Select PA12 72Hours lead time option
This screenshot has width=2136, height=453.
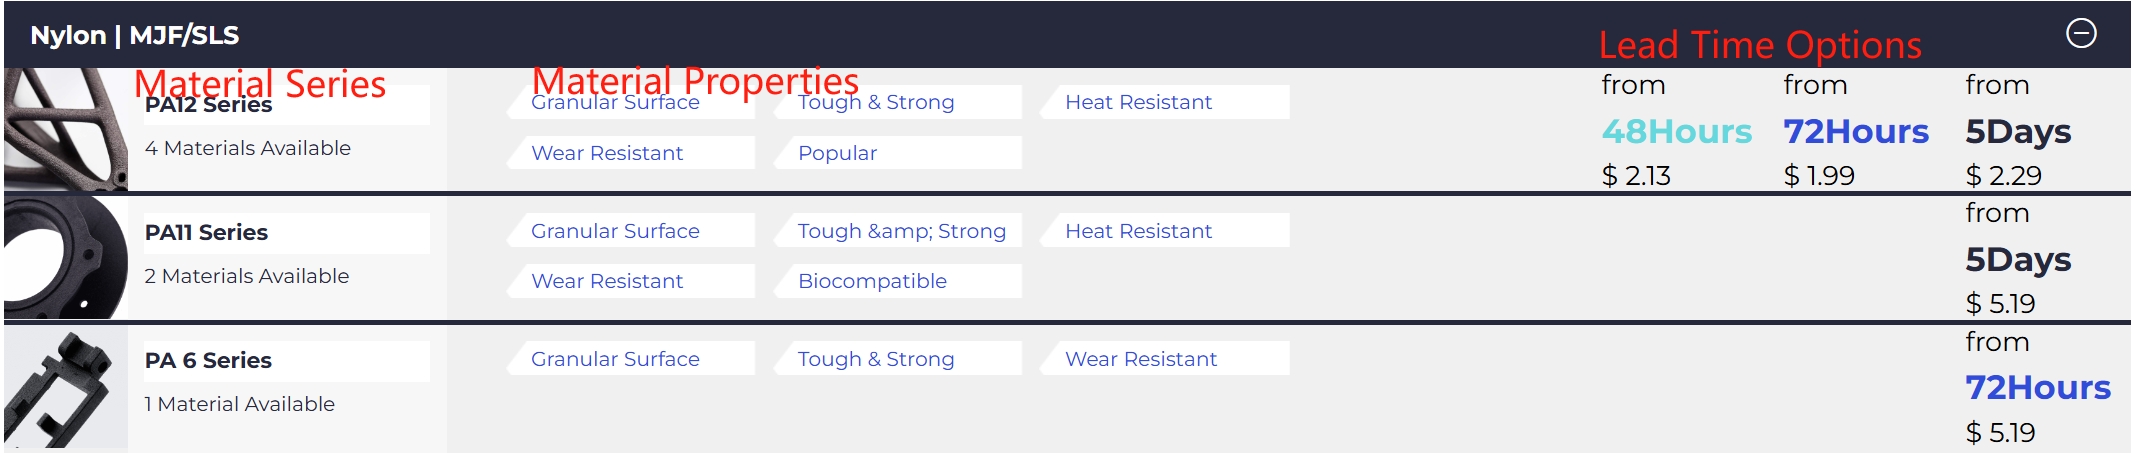click(1856, 132)
